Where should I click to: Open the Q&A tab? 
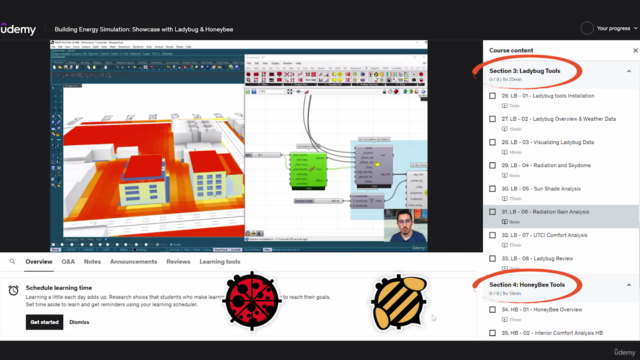coord(68,262)
